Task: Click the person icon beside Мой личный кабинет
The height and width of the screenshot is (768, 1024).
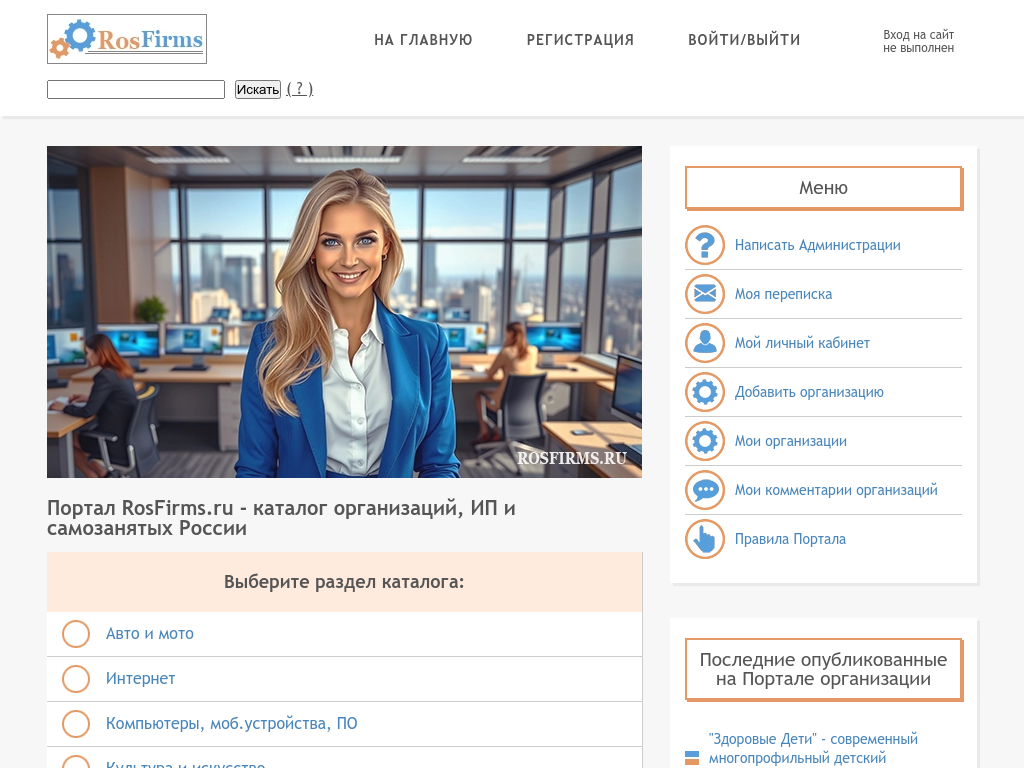Action: point(705,343)
